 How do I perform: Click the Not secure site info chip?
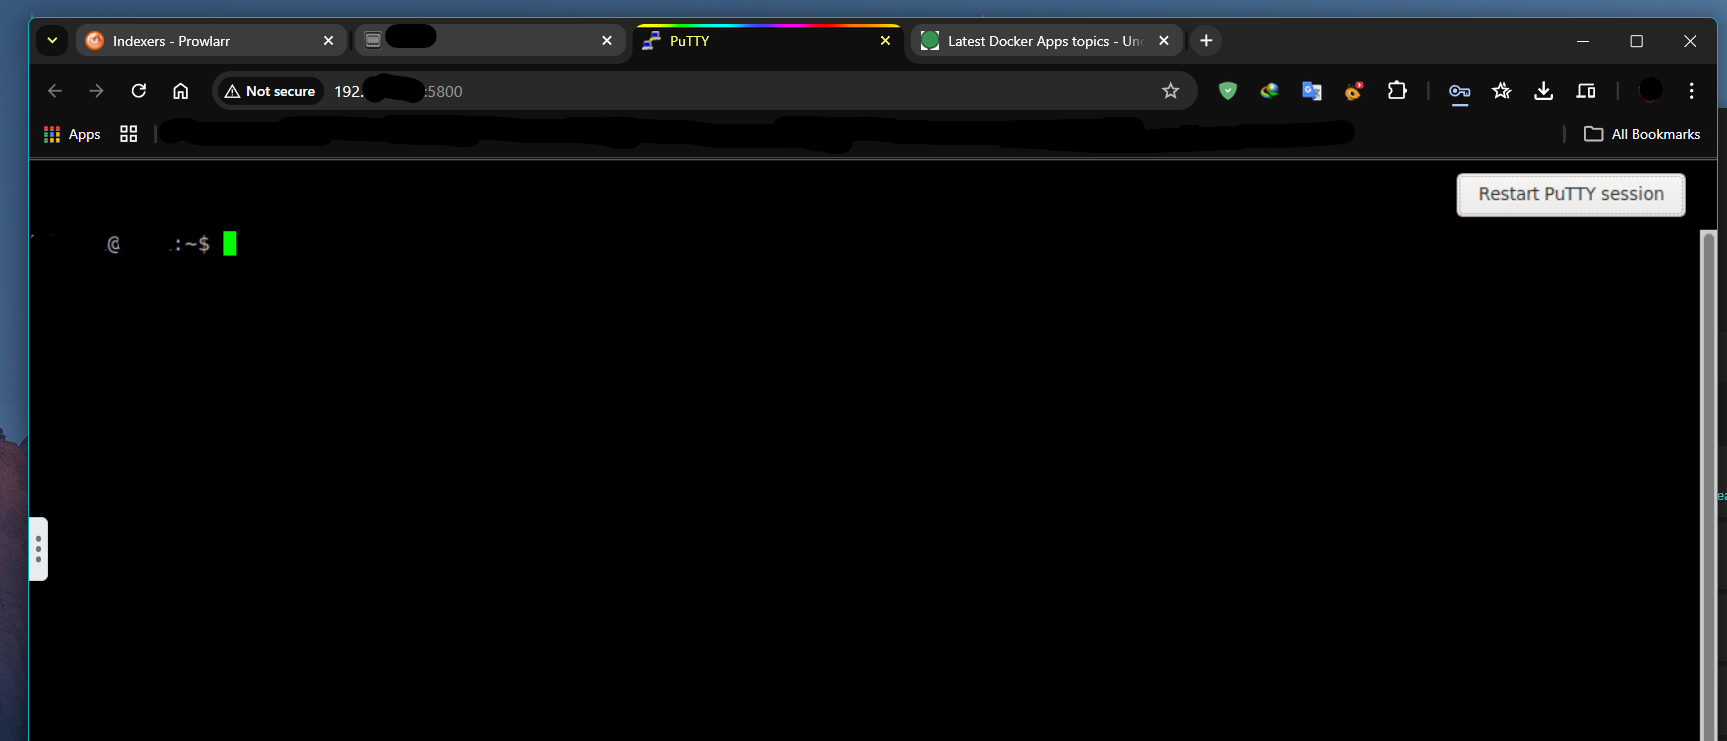270,91
